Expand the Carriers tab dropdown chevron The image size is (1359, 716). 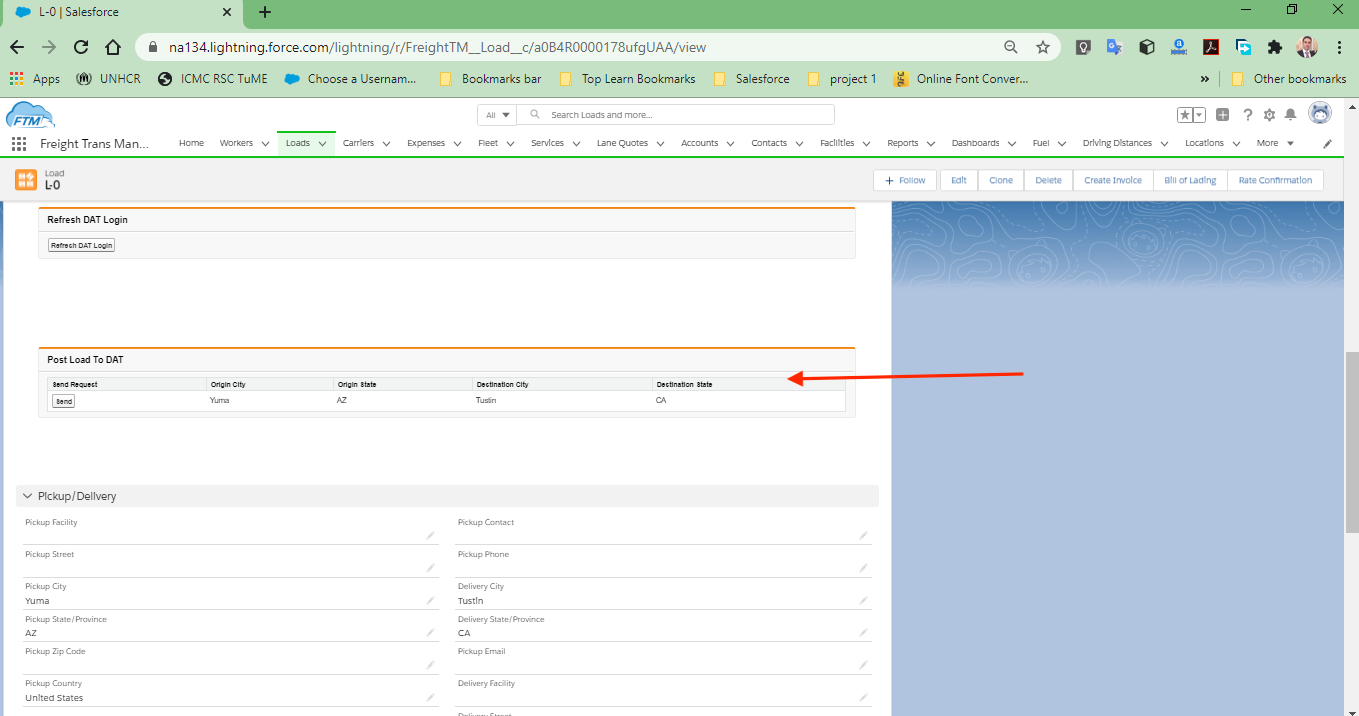[386, 144]
